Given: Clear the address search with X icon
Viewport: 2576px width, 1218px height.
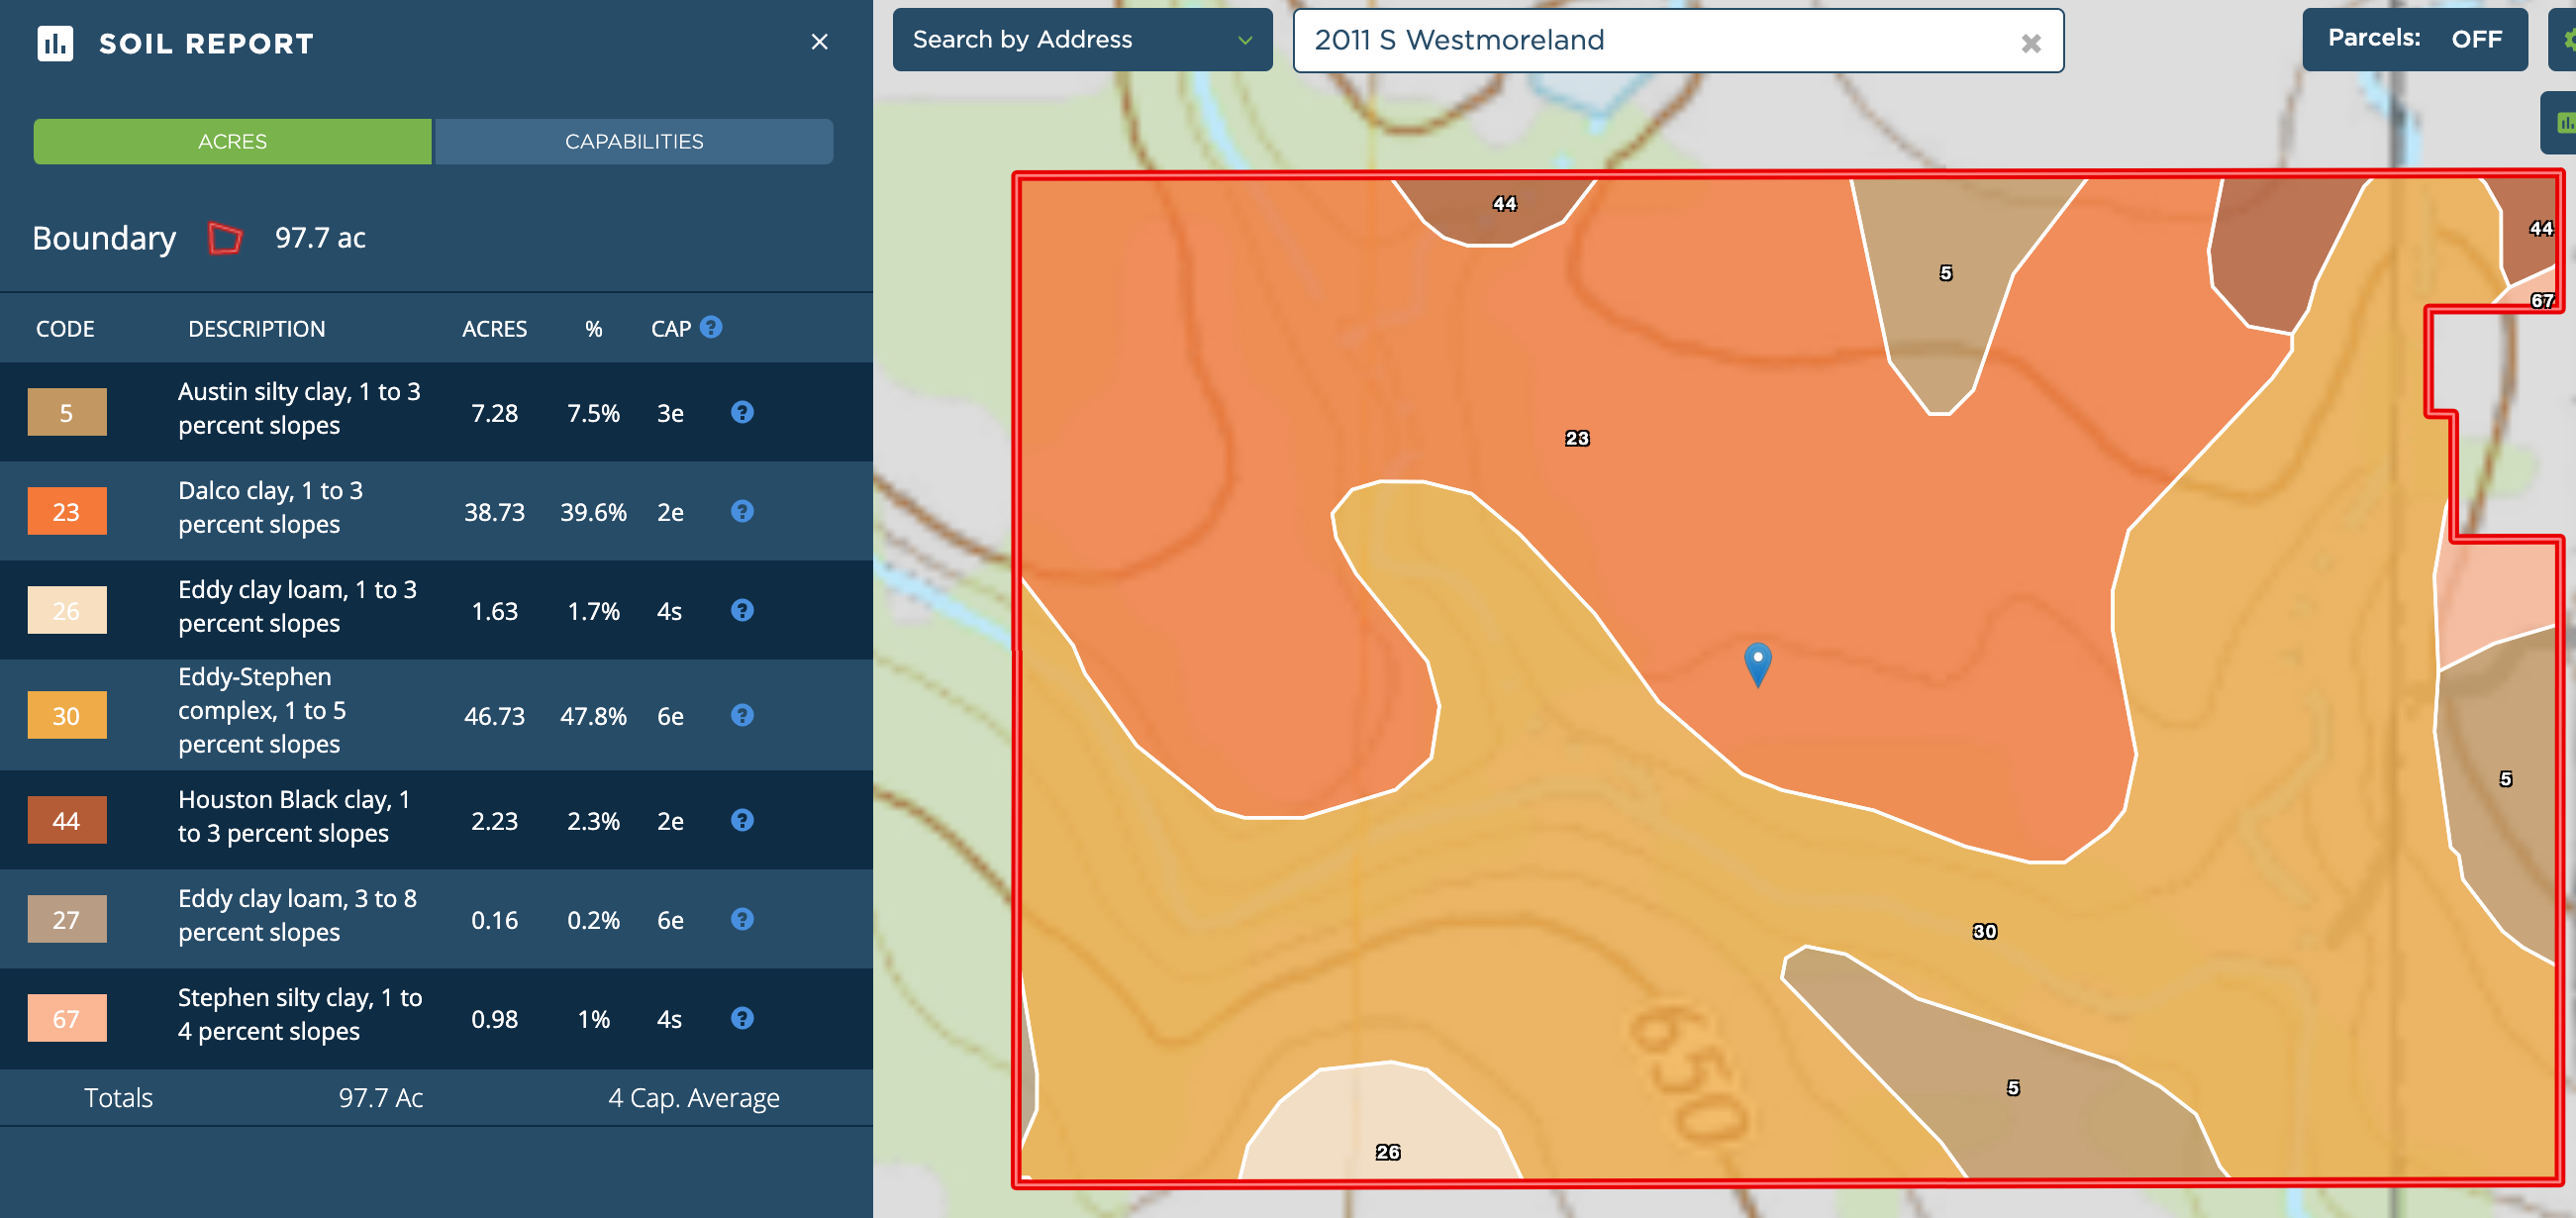Looking at the screenshot, I should pyautogui.click(x=2030, y=43).
